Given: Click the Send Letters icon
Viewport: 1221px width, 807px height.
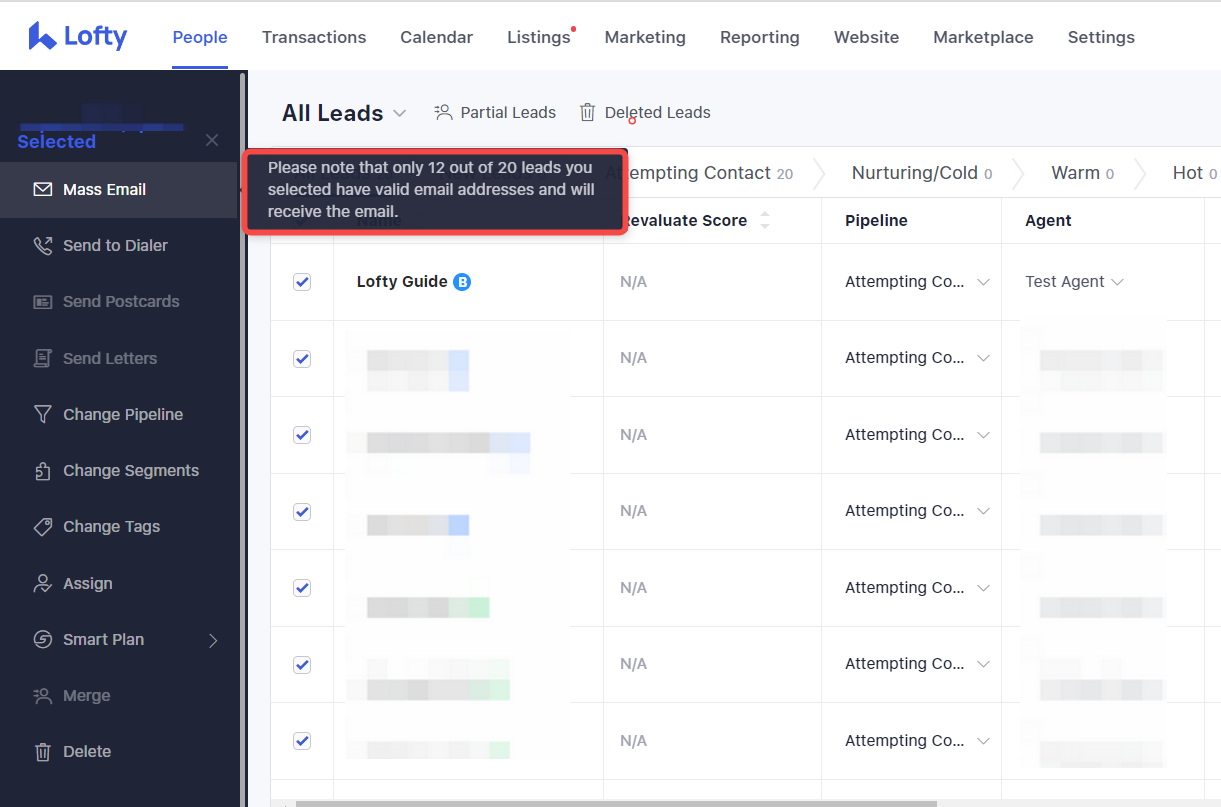Looking at the screenshot, I should 42,358.
